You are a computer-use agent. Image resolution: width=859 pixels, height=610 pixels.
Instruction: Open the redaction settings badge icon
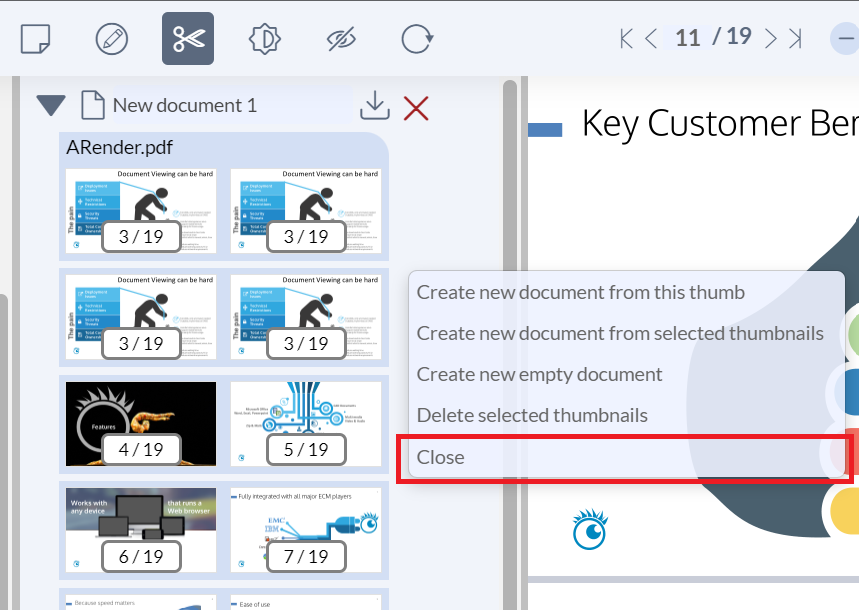[x=265, y=39]
